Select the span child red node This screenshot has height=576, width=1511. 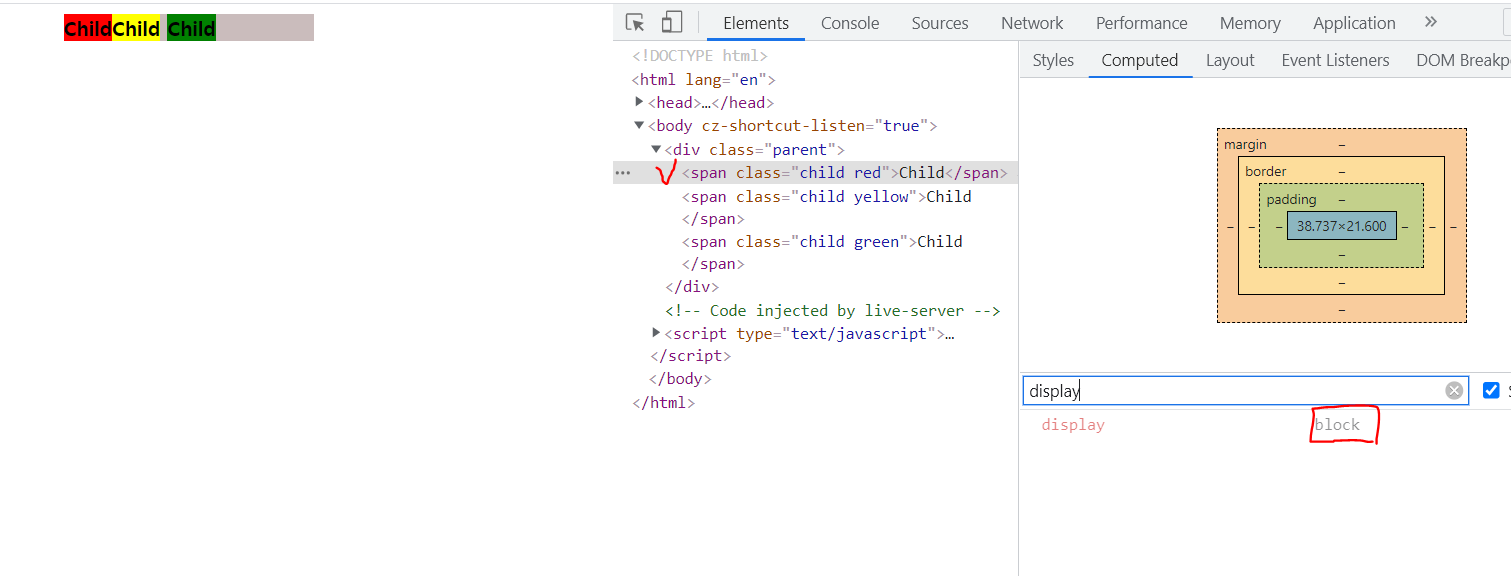[844, 173]
